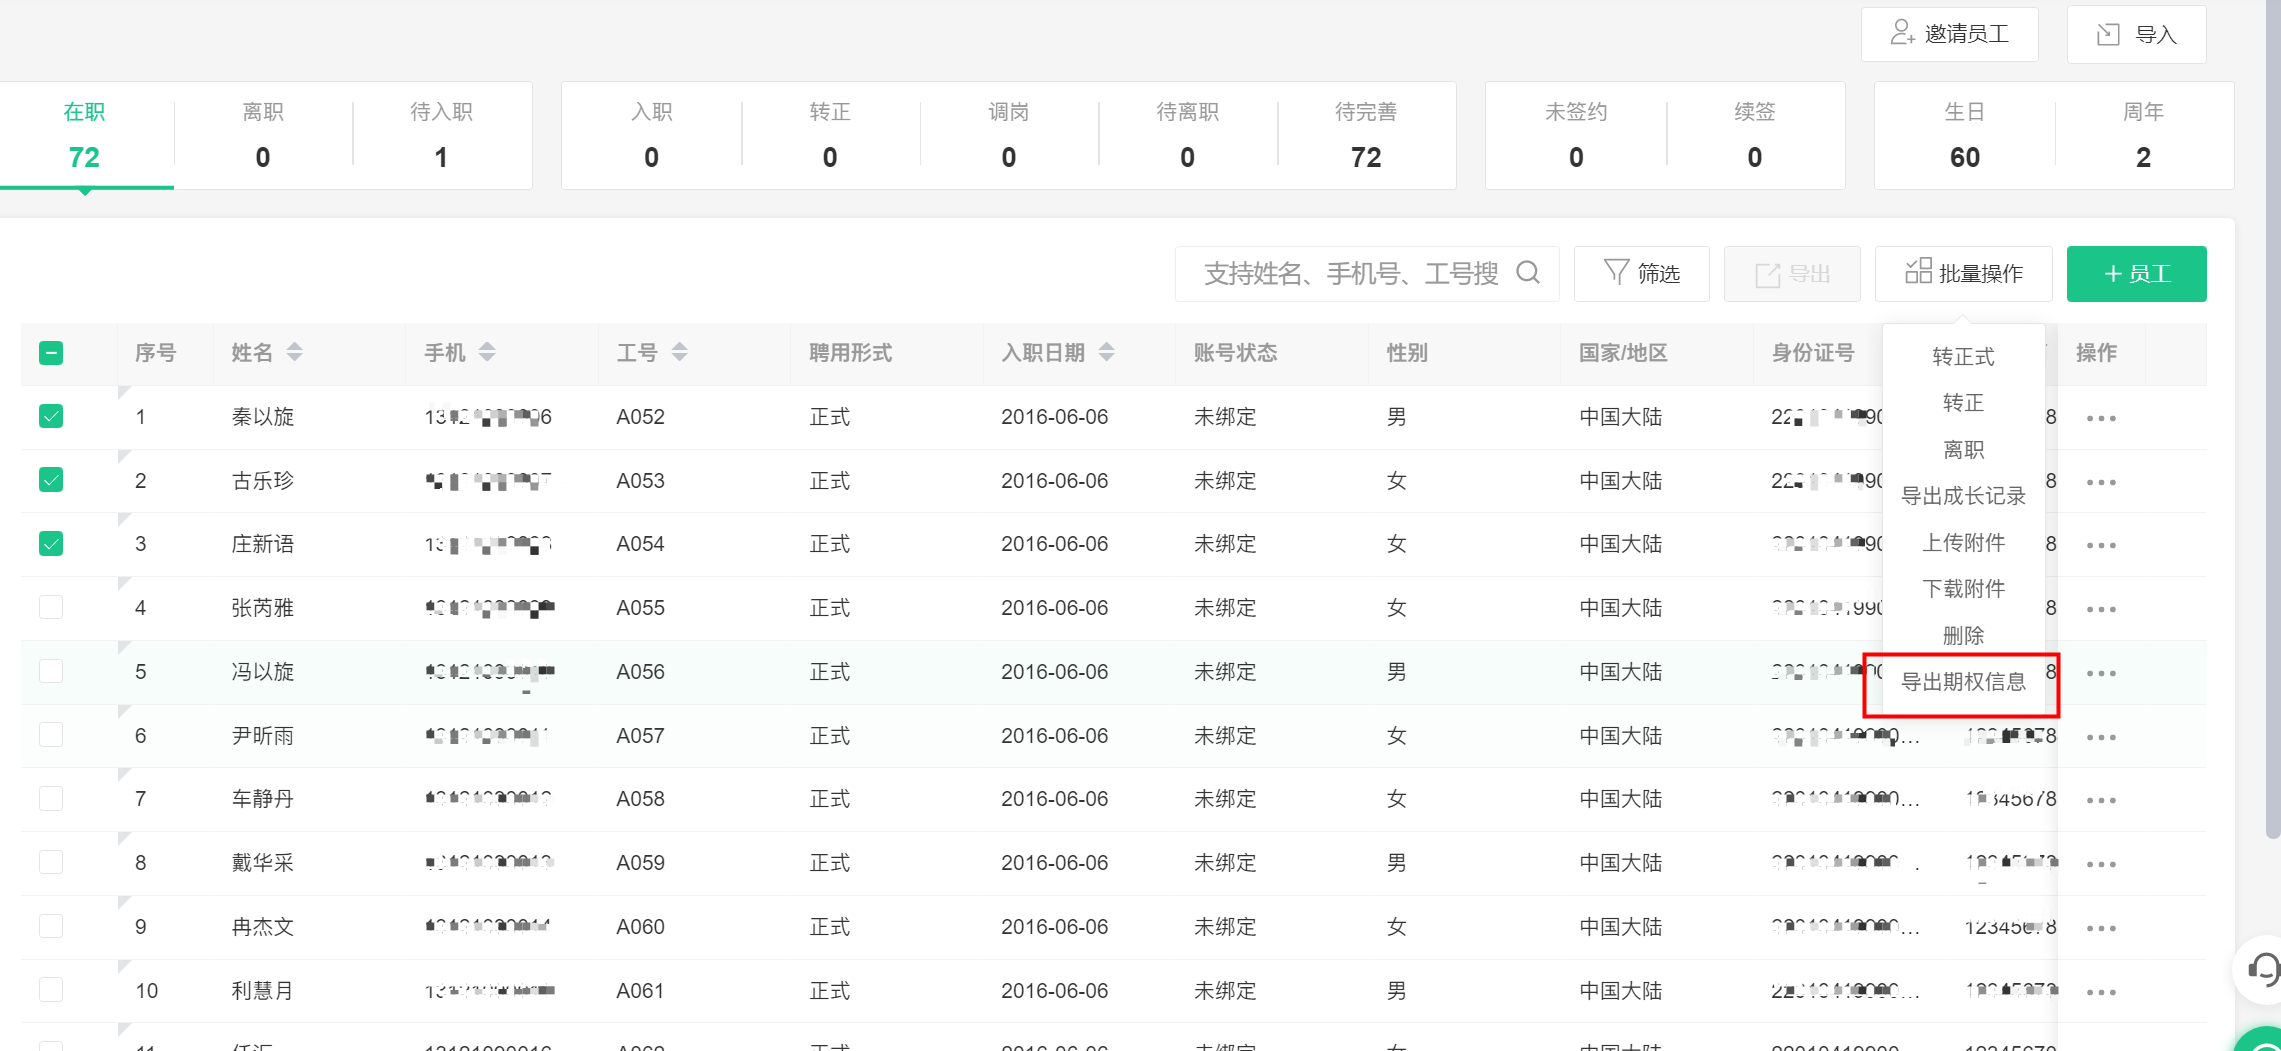Sort by 工号 column arrows
This screenshot has width=2281, height=1051.
pos(679,352)
